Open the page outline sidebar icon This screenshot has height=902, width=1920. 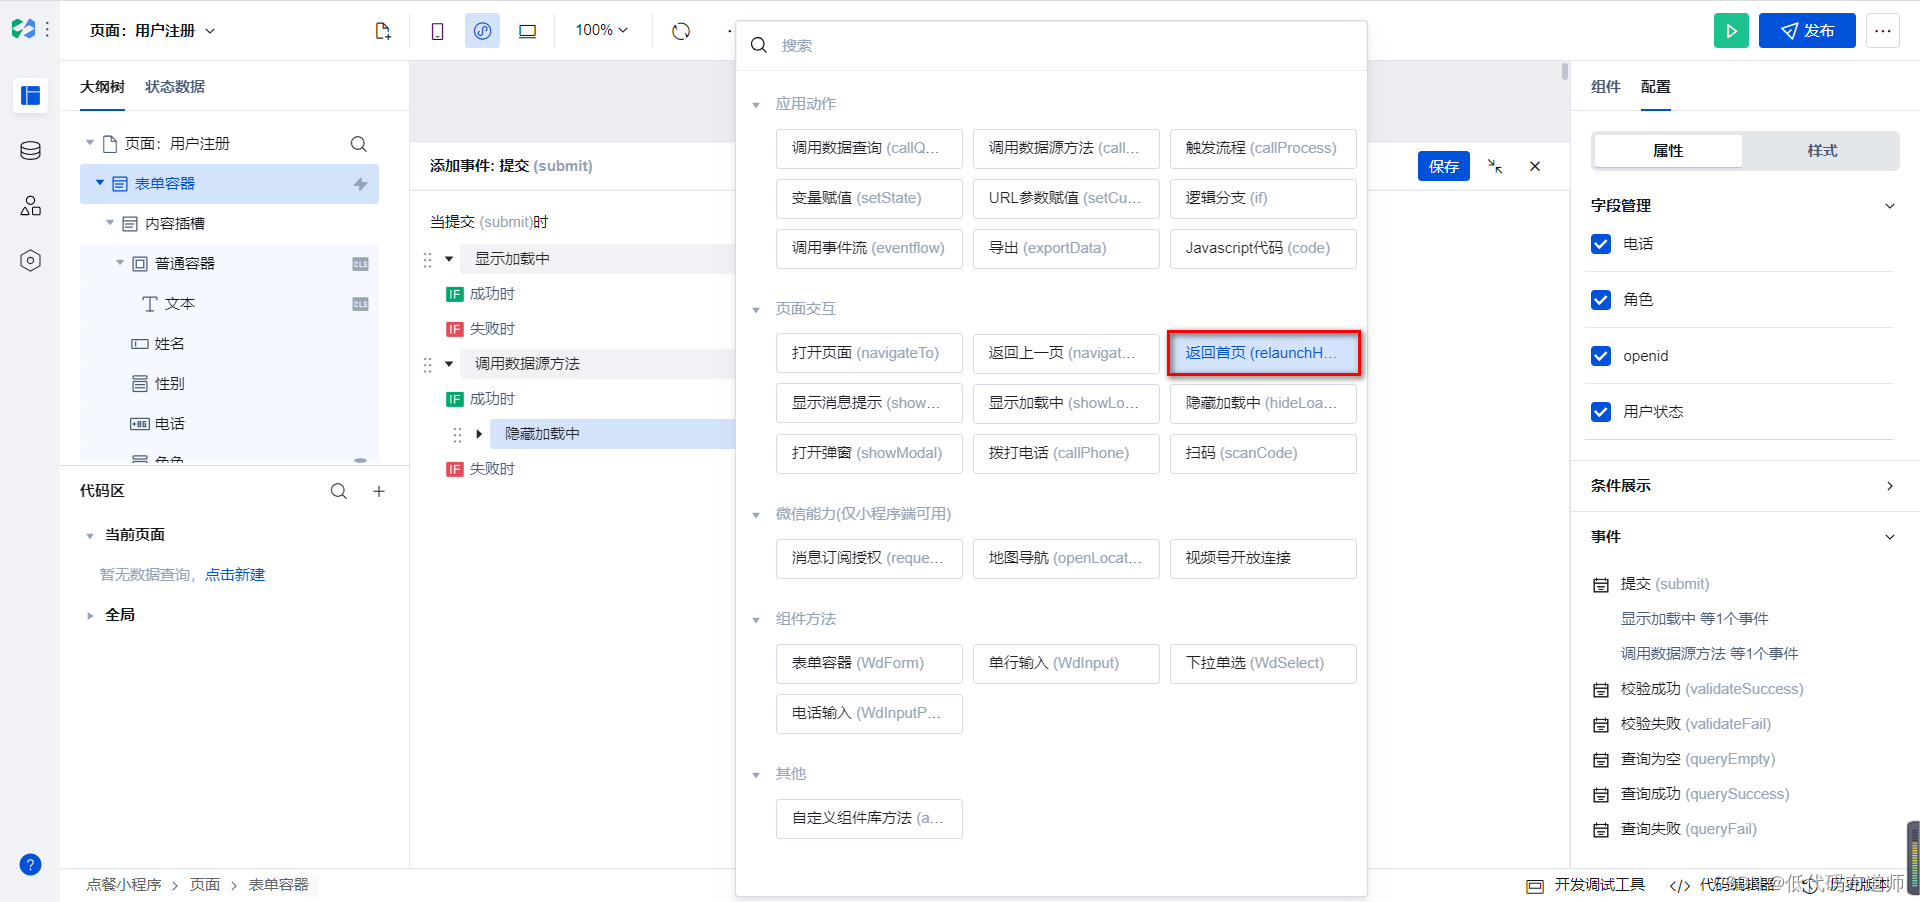click(30, 95)
